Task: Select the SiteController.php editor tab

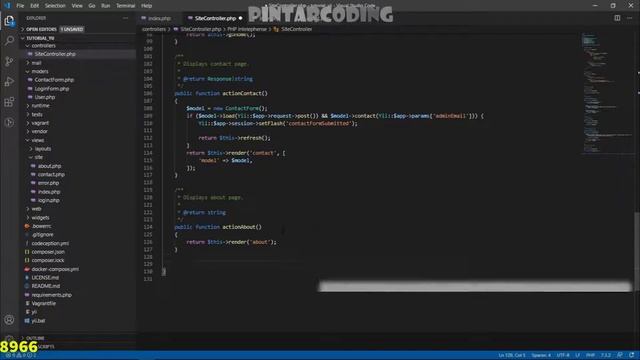Action: (215, 18)
